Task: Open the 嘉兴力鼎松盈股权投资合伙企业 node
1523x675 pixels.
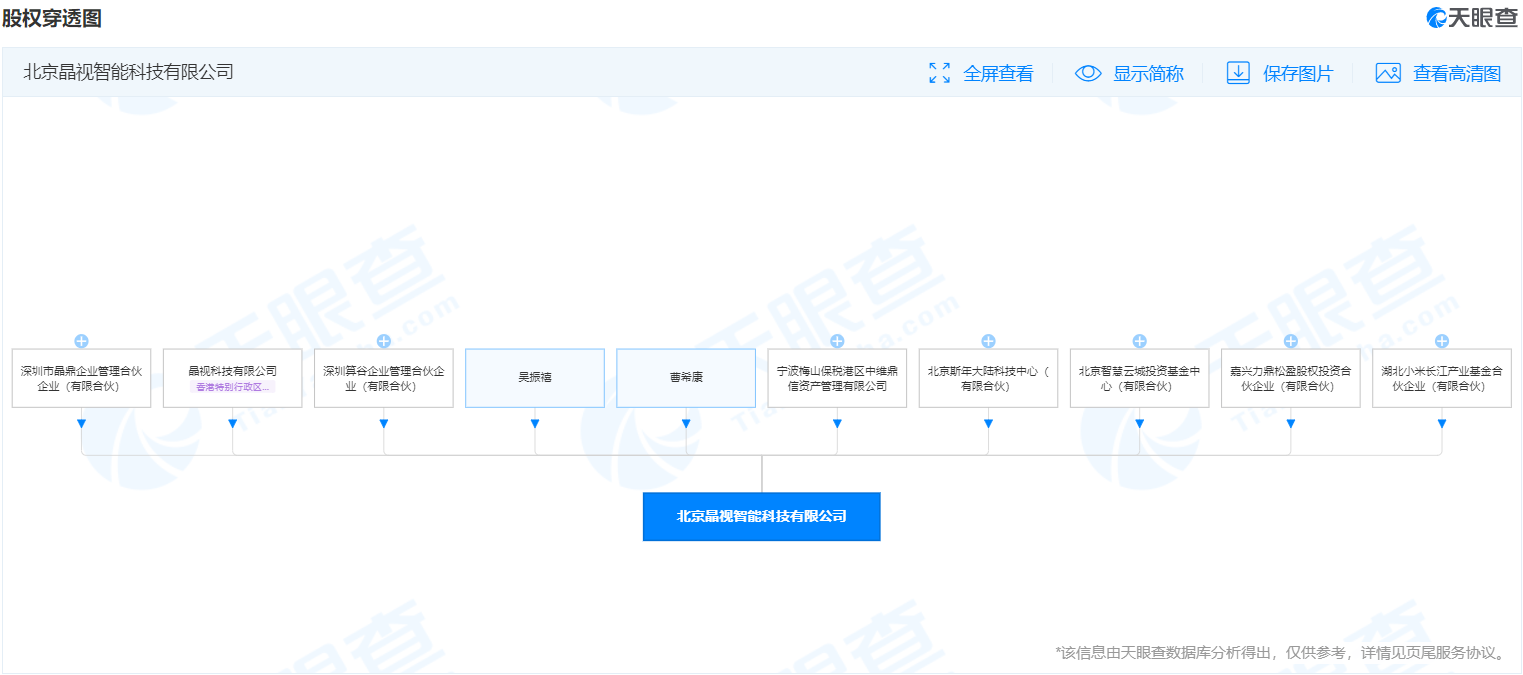Action: click(1291, 378)
